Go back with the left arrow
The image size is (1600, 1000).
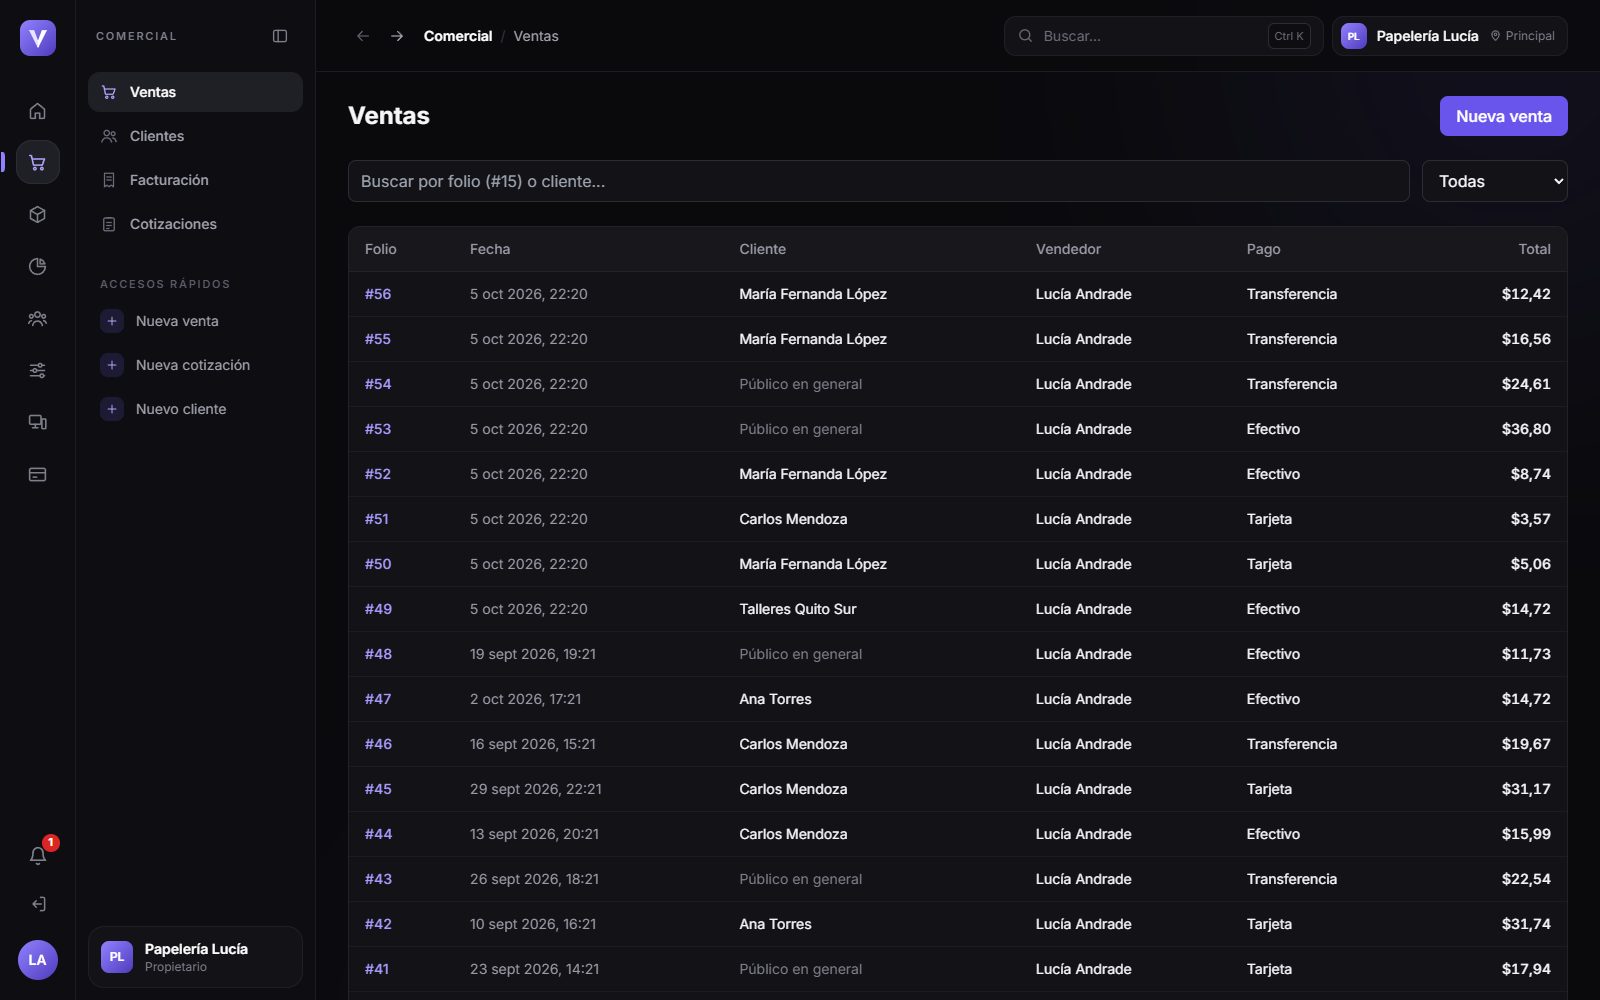tap(363, 36)
